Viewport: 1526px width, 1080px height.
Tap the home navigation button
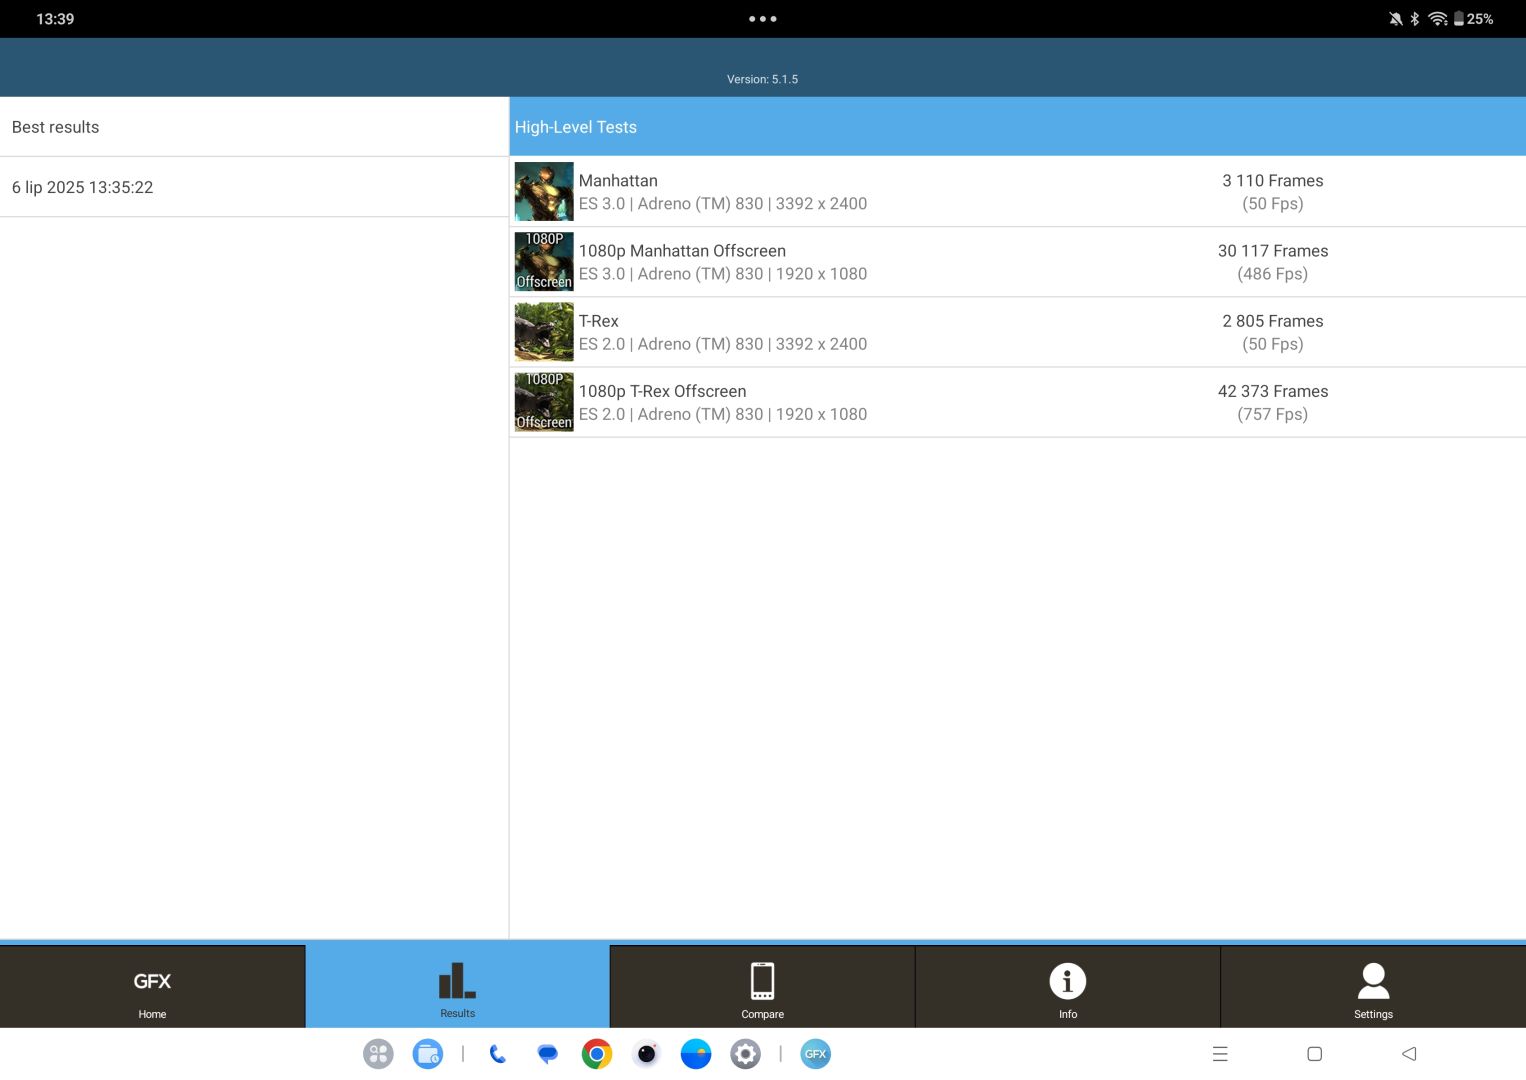tap(1315, 1054)
